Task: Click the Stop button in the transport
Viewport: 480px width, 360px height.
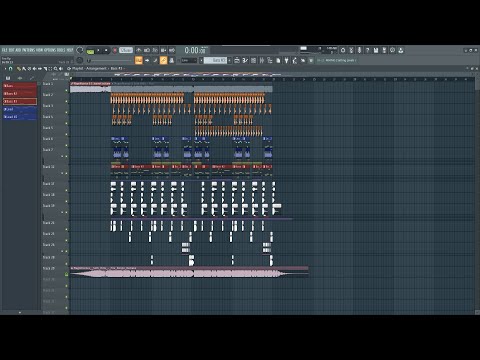Action: 106,51
